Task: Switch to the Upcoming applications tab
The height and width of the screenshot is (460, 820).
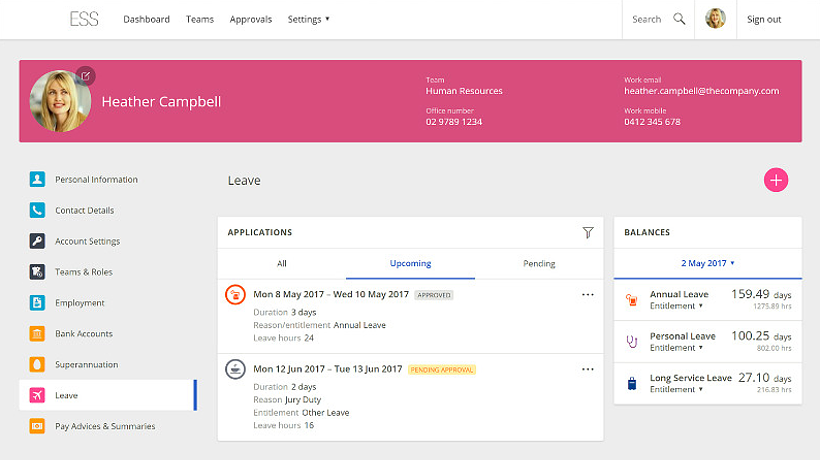Action: (x=411, y=263)
